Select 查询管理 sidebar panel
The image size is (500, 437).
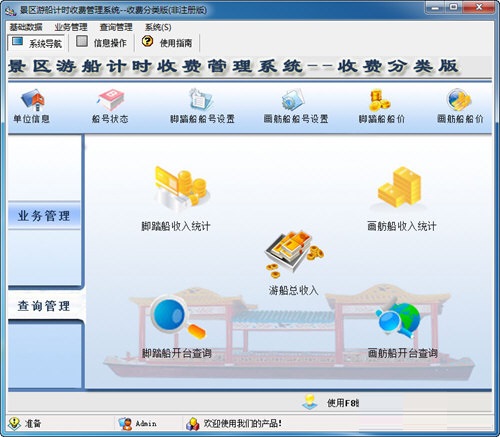[x=44, y=306]
